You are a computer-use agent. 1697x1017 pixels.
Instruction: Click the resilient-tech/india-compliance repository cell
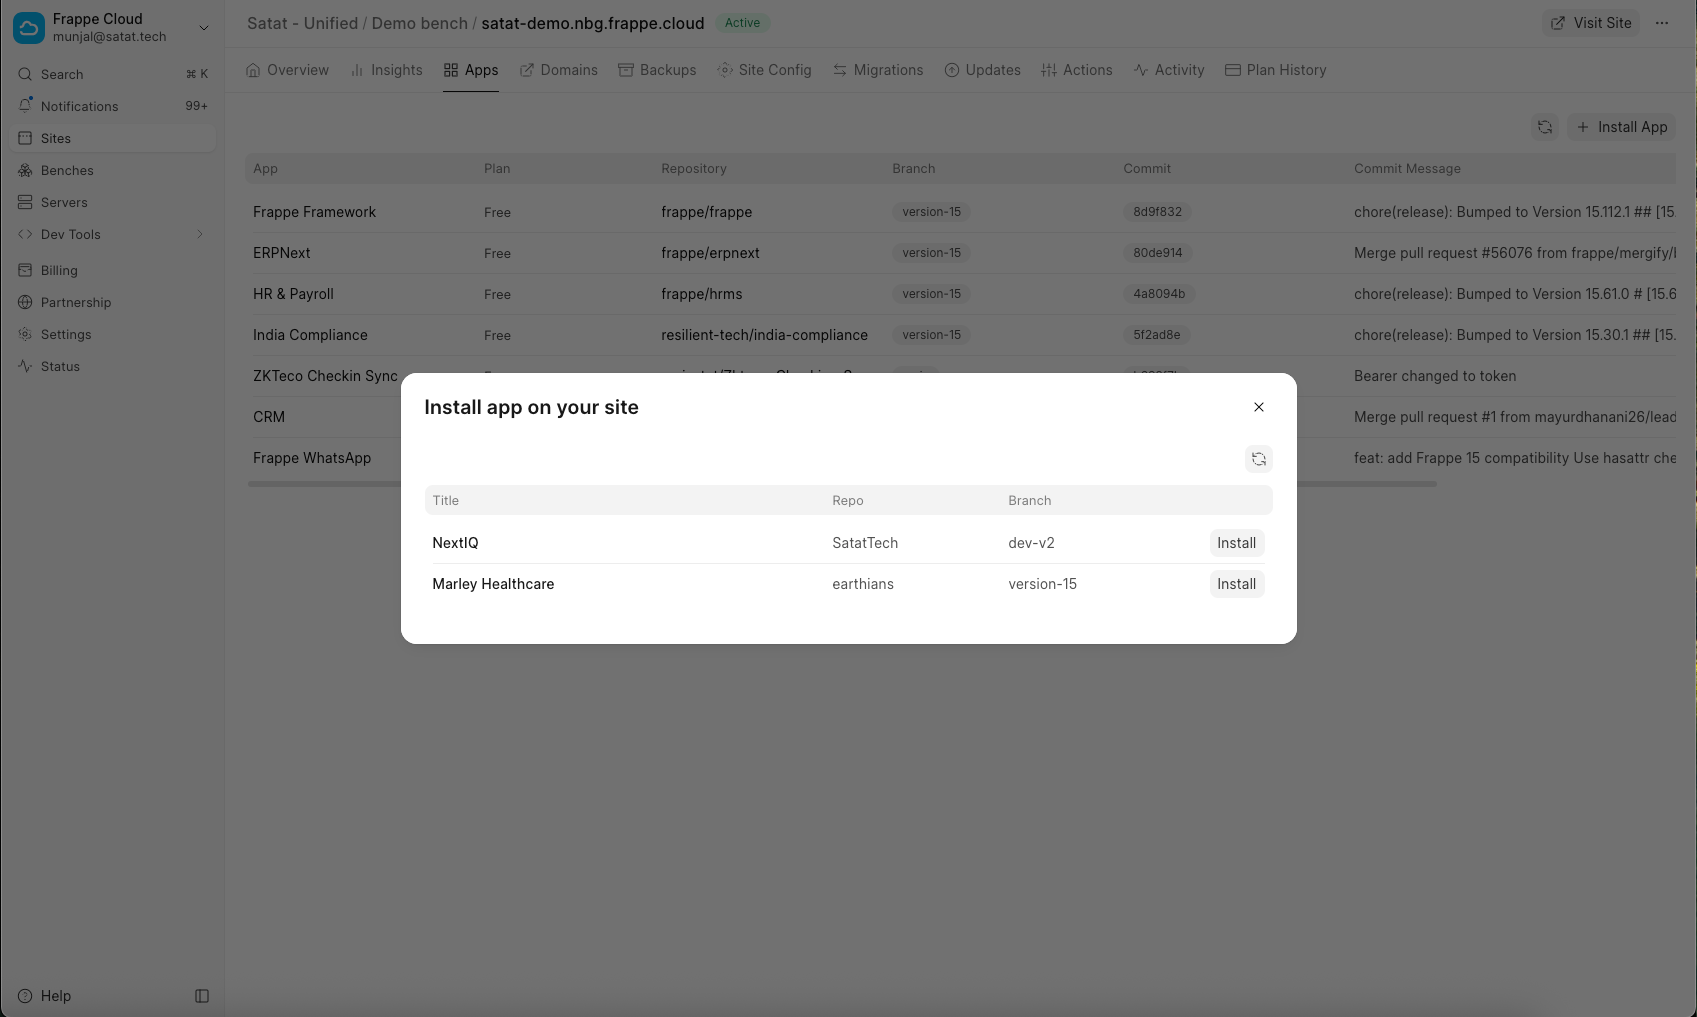point(764,335)
